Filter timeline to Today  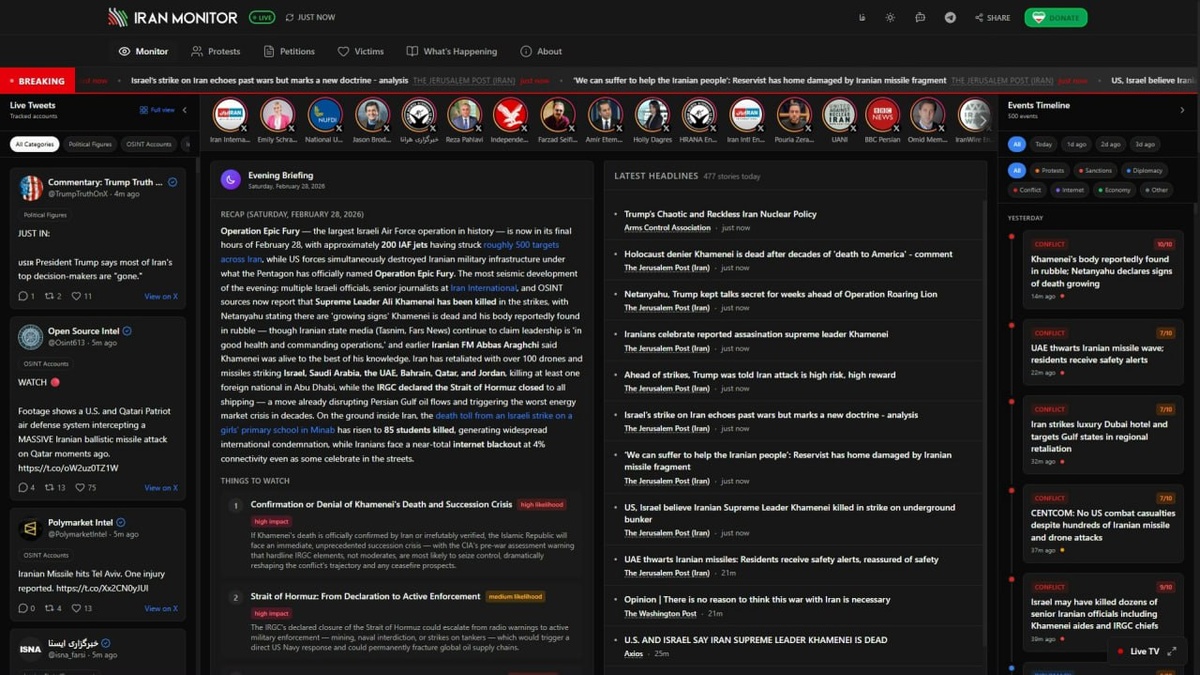pyautogui.click(x=1044, y=144)
